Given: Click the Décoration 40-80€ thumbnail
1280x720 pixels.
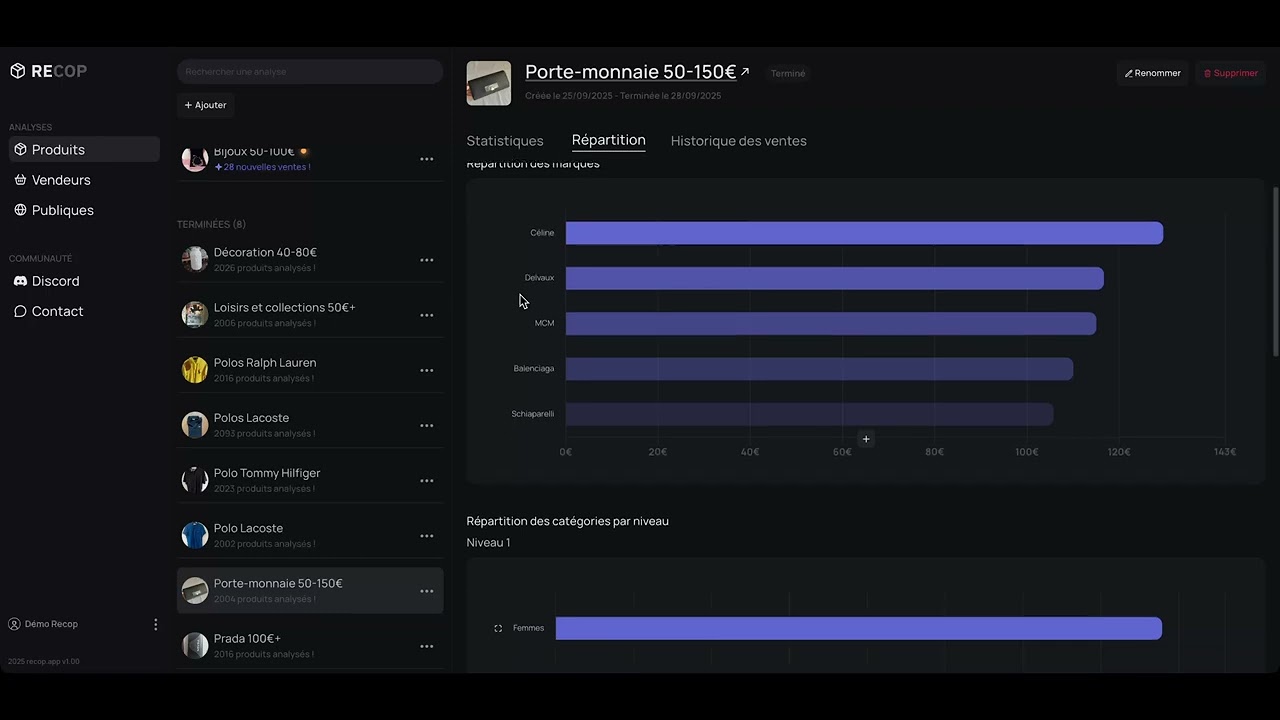Looking at the screenshot, I should click(x=195, y=259).
